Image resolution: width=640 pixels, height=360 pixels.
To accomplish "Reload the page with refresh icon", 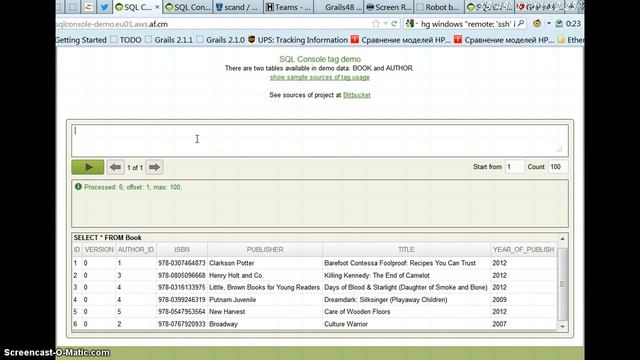I will (x=394, y=24).
